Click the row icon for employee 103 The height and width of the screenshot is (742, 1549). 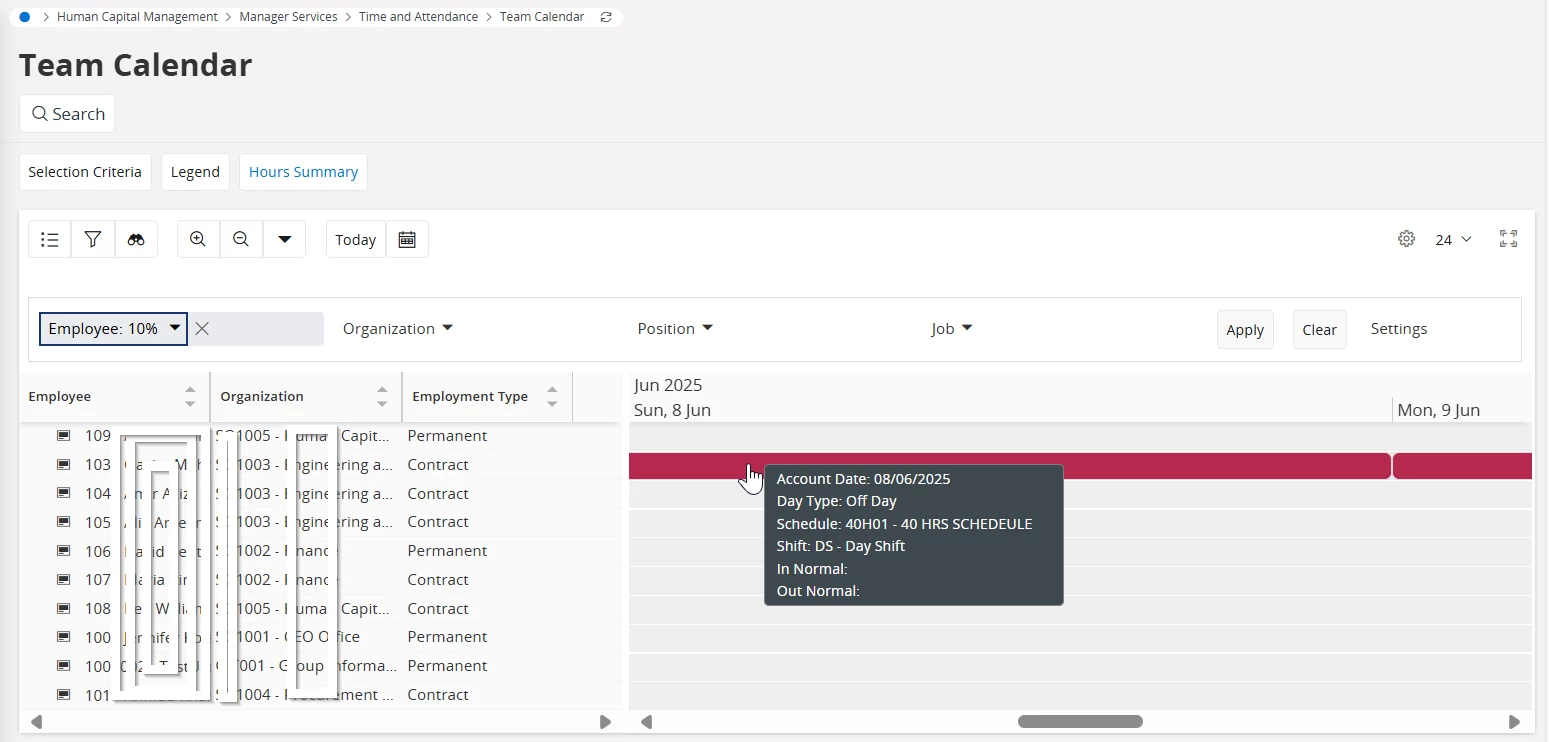tap(64, 465)
